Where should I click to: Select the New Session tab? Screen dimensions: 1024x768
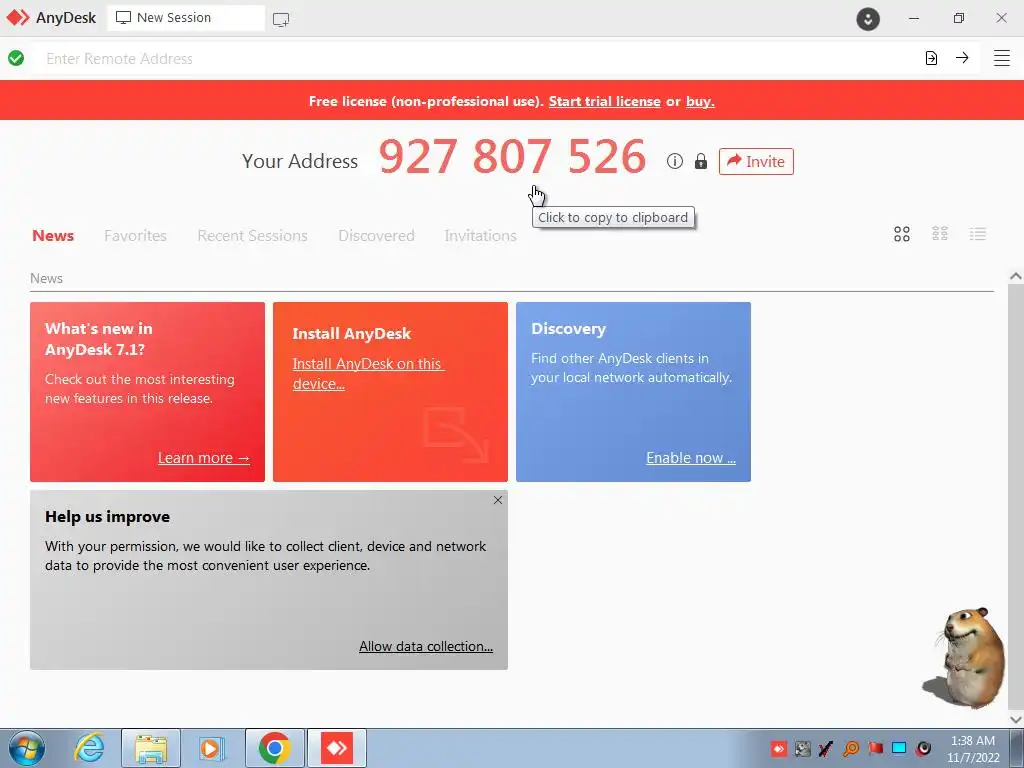click(x=186, y=18)
